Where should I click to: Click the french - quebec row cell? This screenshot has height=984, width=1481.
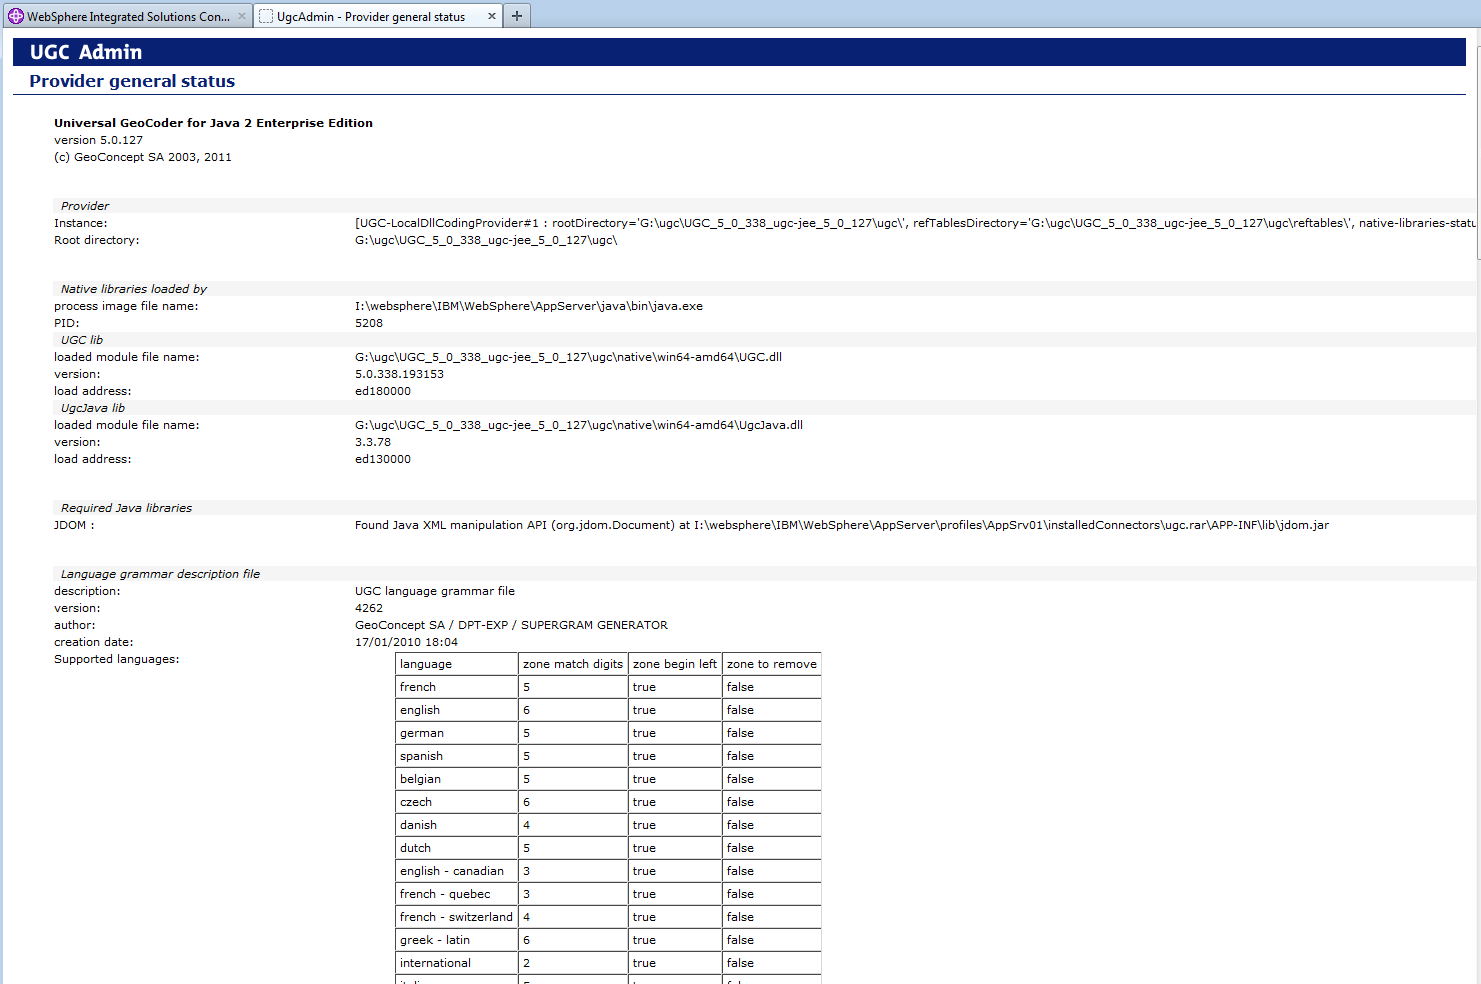pyautogui.click(x=456, y=894)
